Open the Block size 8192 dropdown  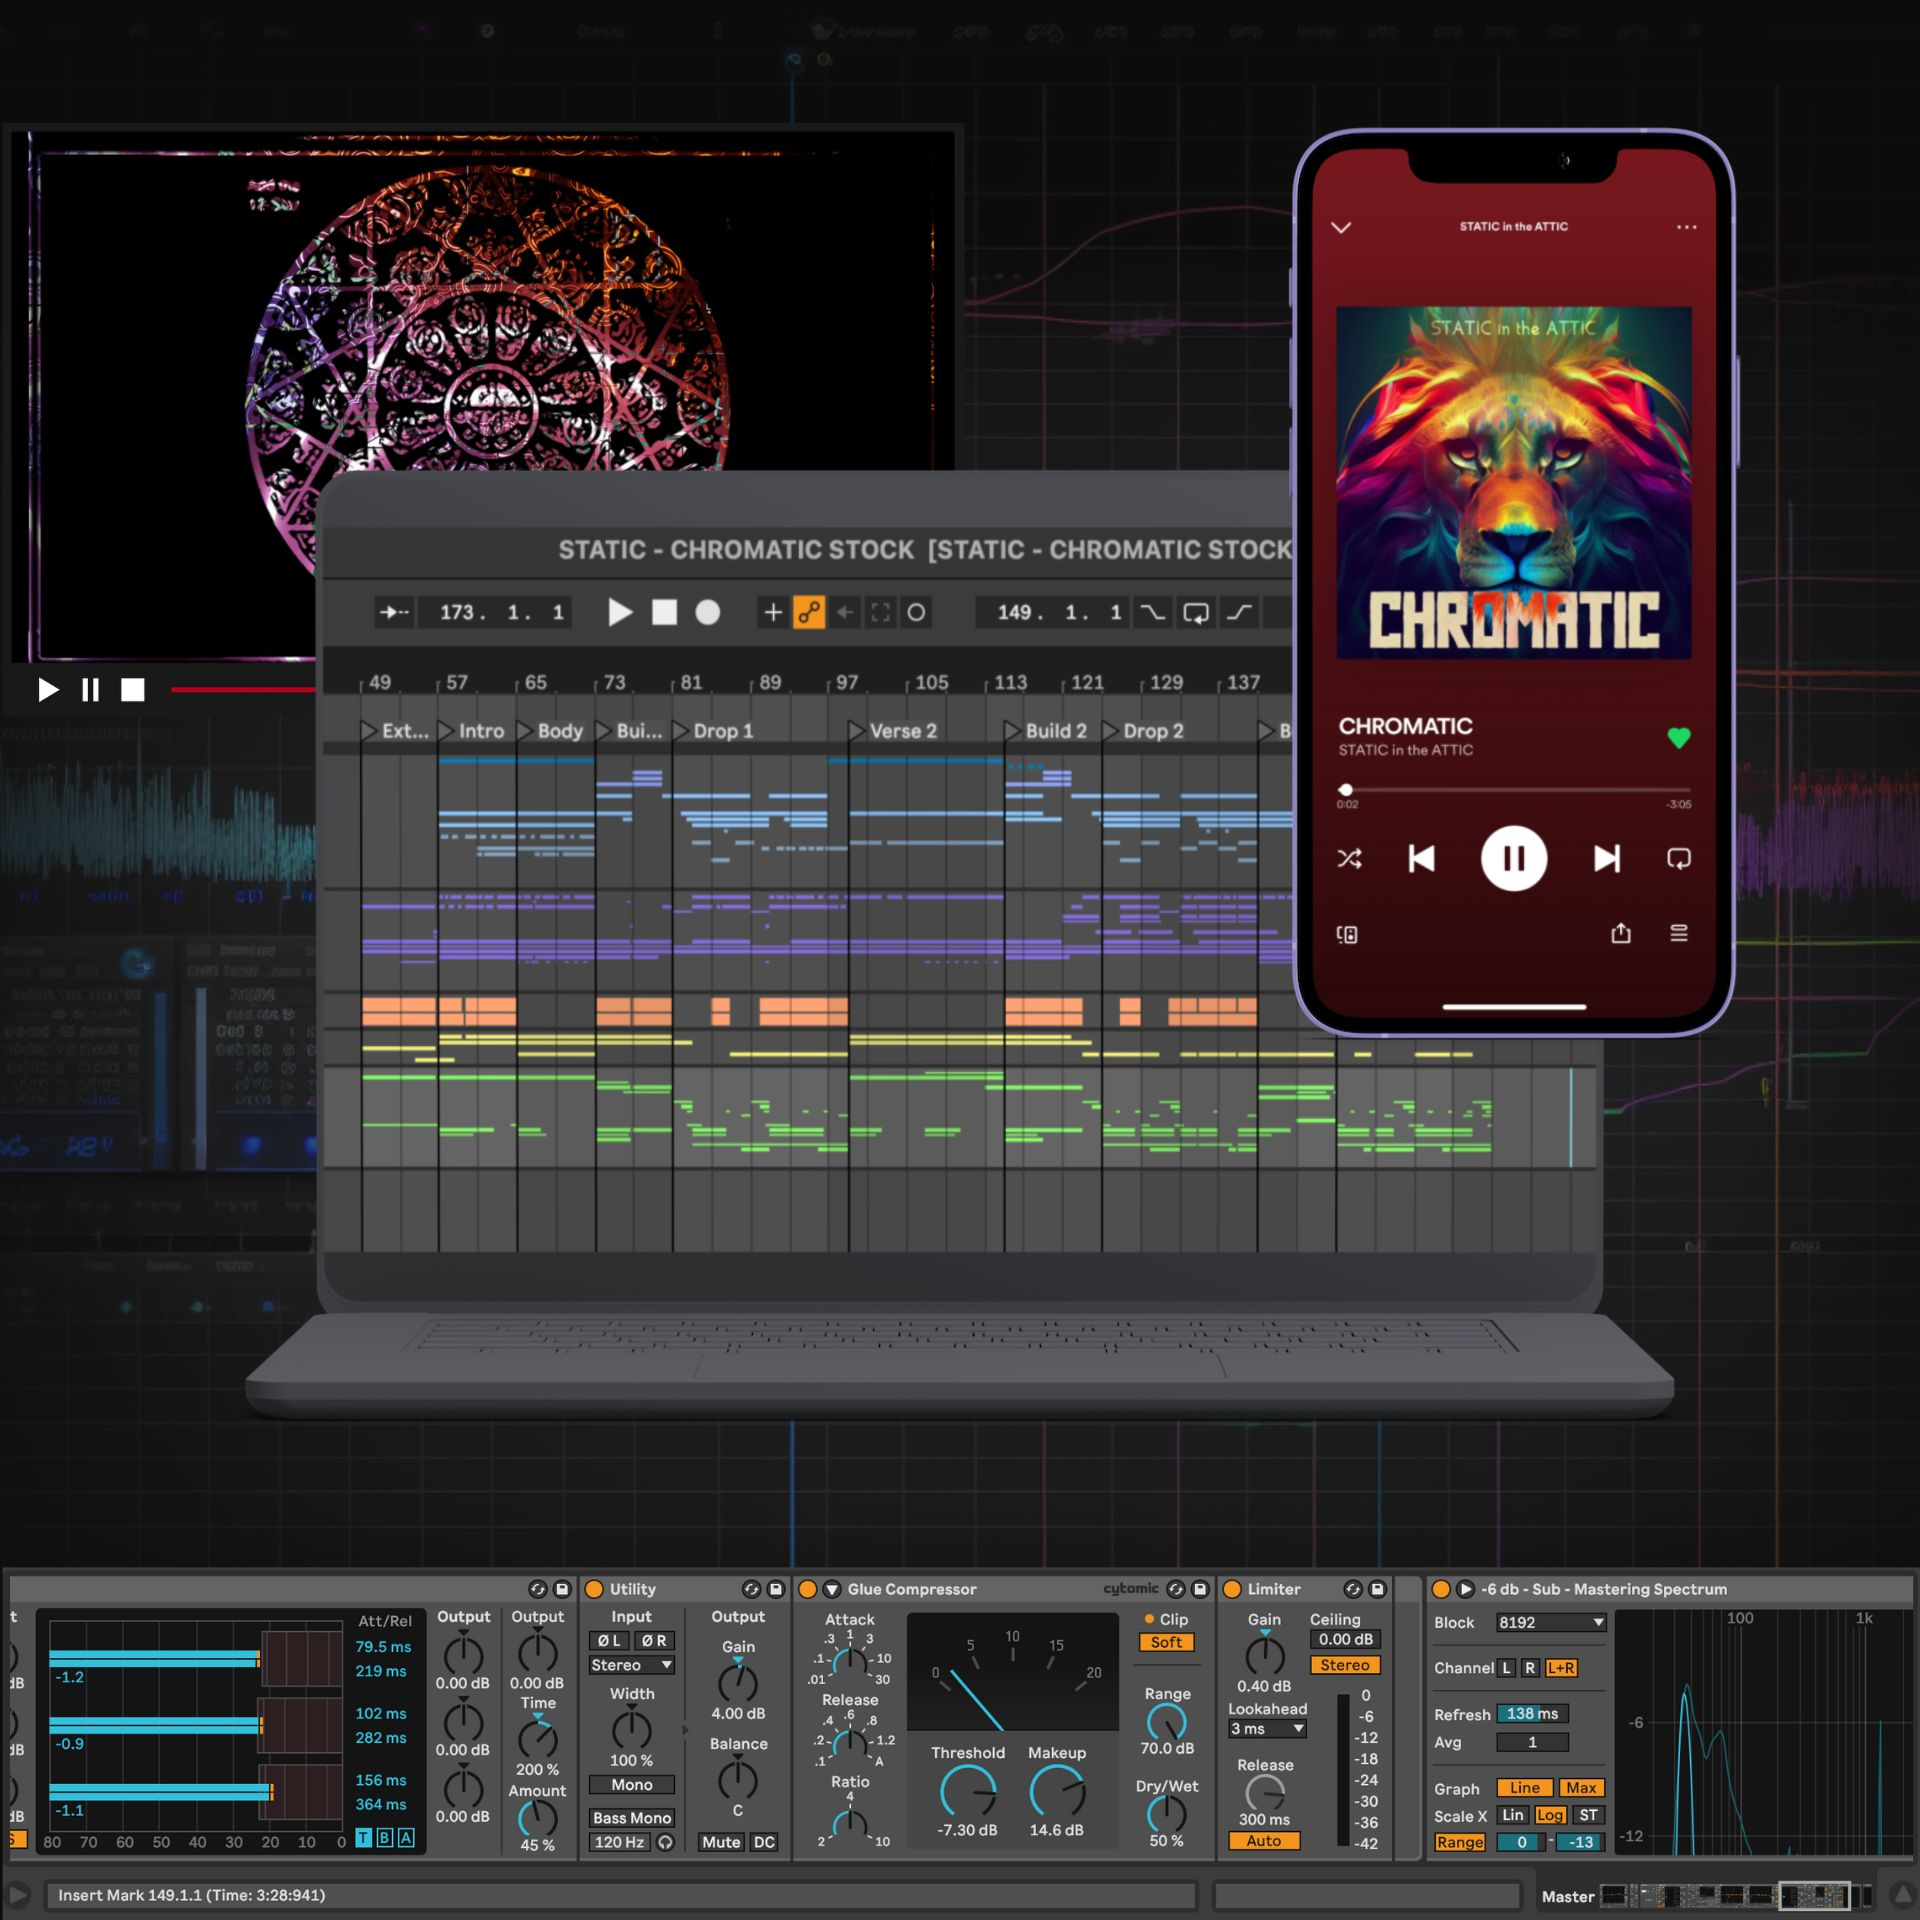(1549, 1622)
